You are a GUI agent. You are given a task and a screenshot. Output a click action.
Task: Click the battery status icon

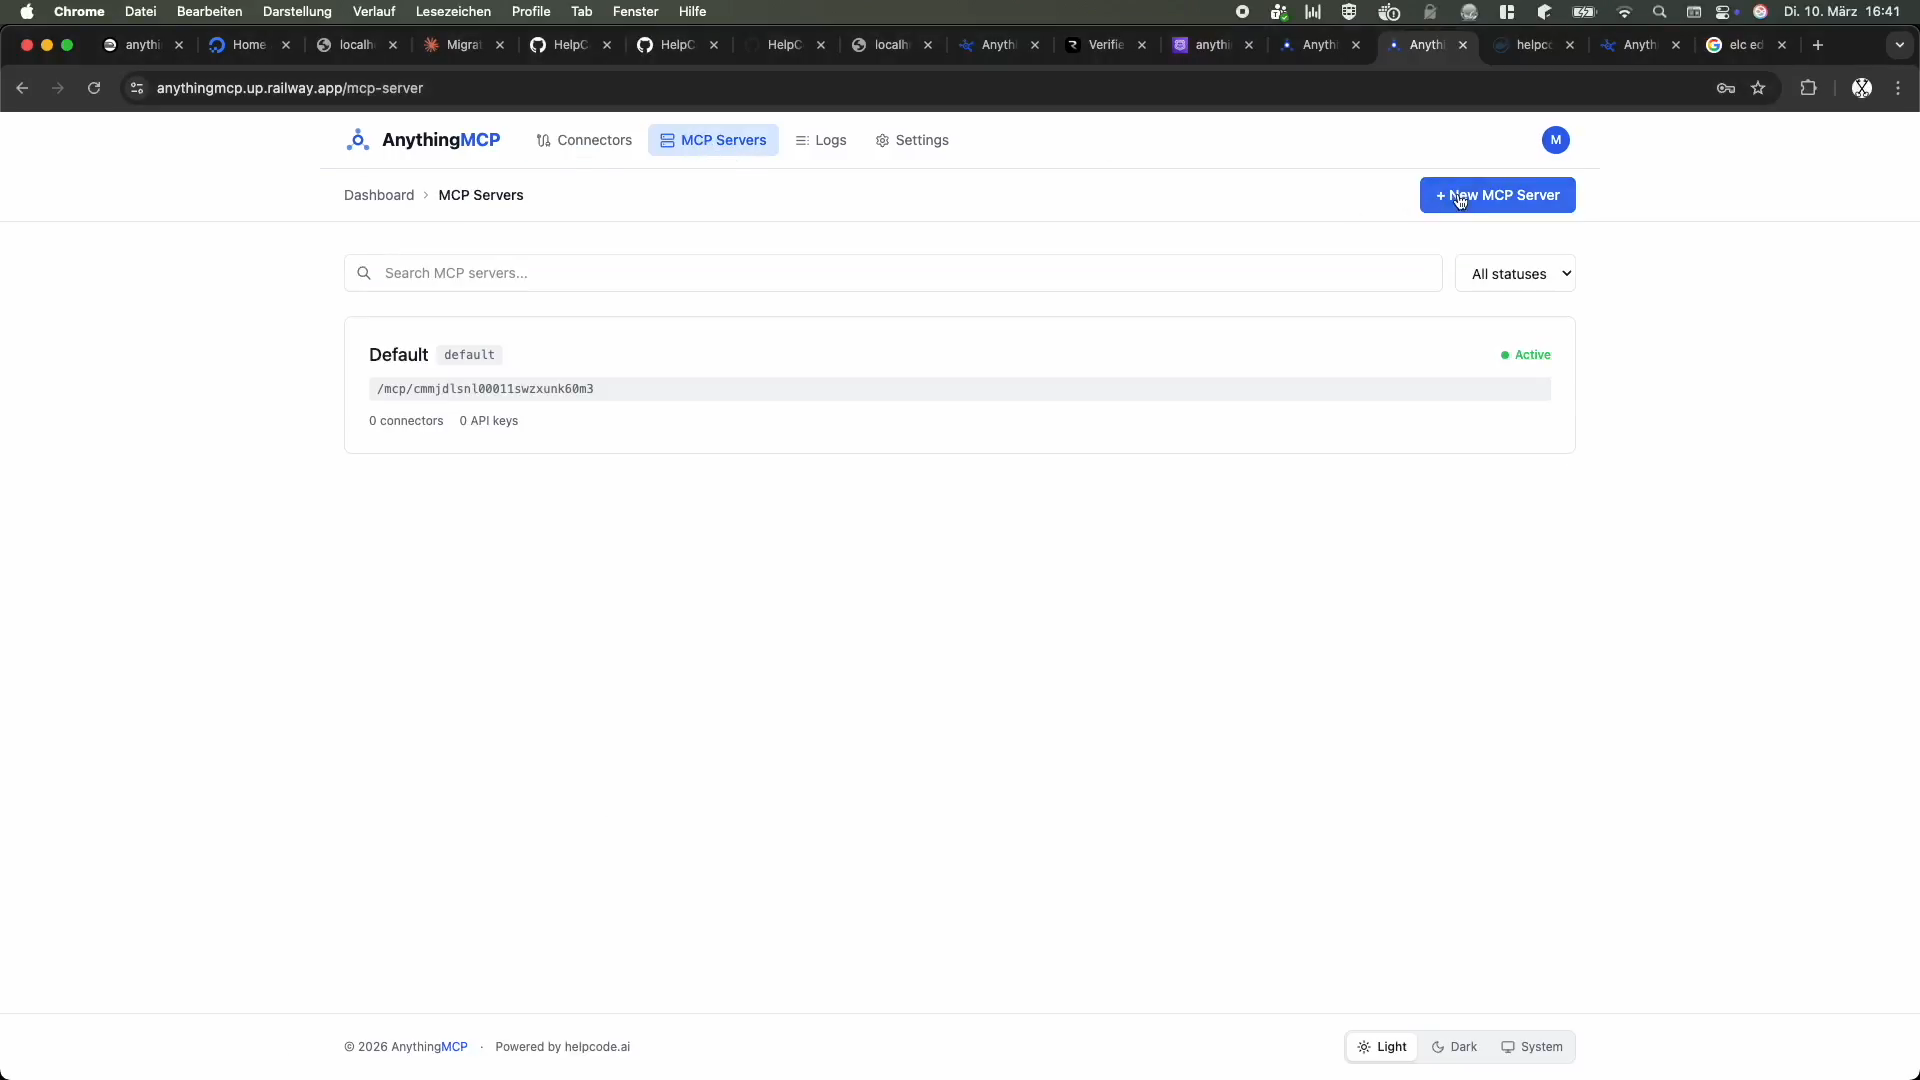(x=1585, y=12)
